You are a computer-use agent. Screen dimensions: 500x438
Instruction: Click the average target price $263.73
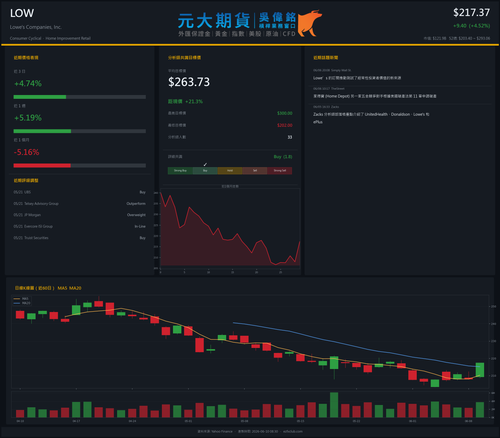189,82
